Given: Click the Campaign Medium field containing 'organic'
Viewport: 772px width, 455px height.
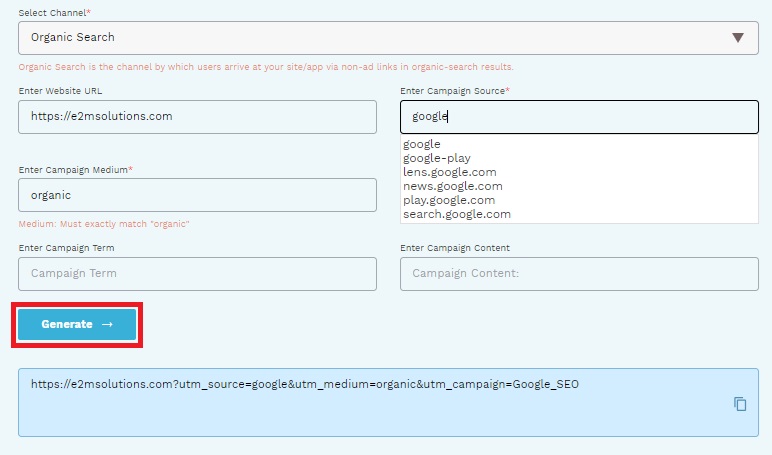Looking at the screenshot, I should click(197, 195).
